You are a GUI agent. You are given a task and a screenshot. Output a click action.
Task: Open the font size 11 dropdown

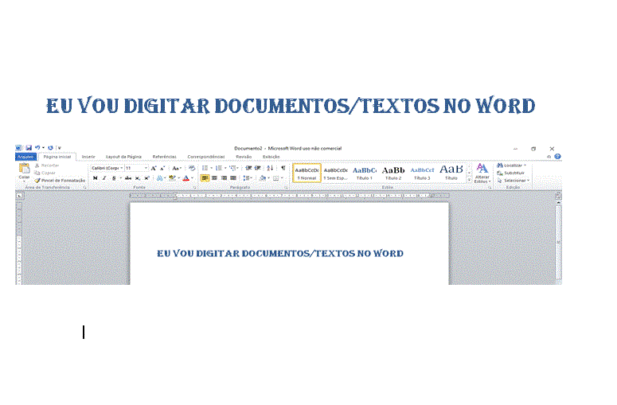tap(136, 168)
